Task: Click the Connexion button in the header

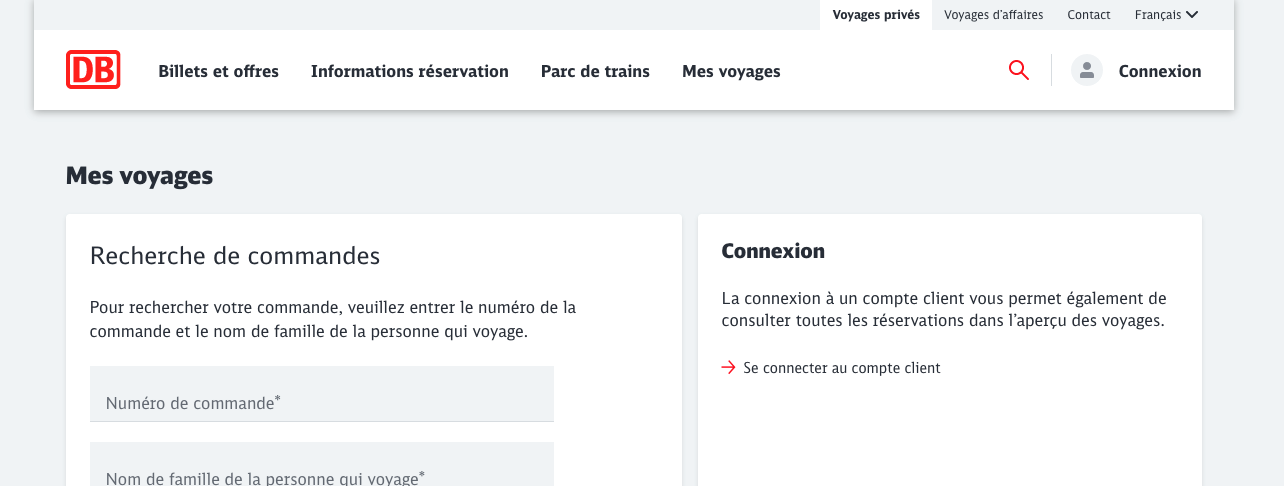Action: (1159, 71)
